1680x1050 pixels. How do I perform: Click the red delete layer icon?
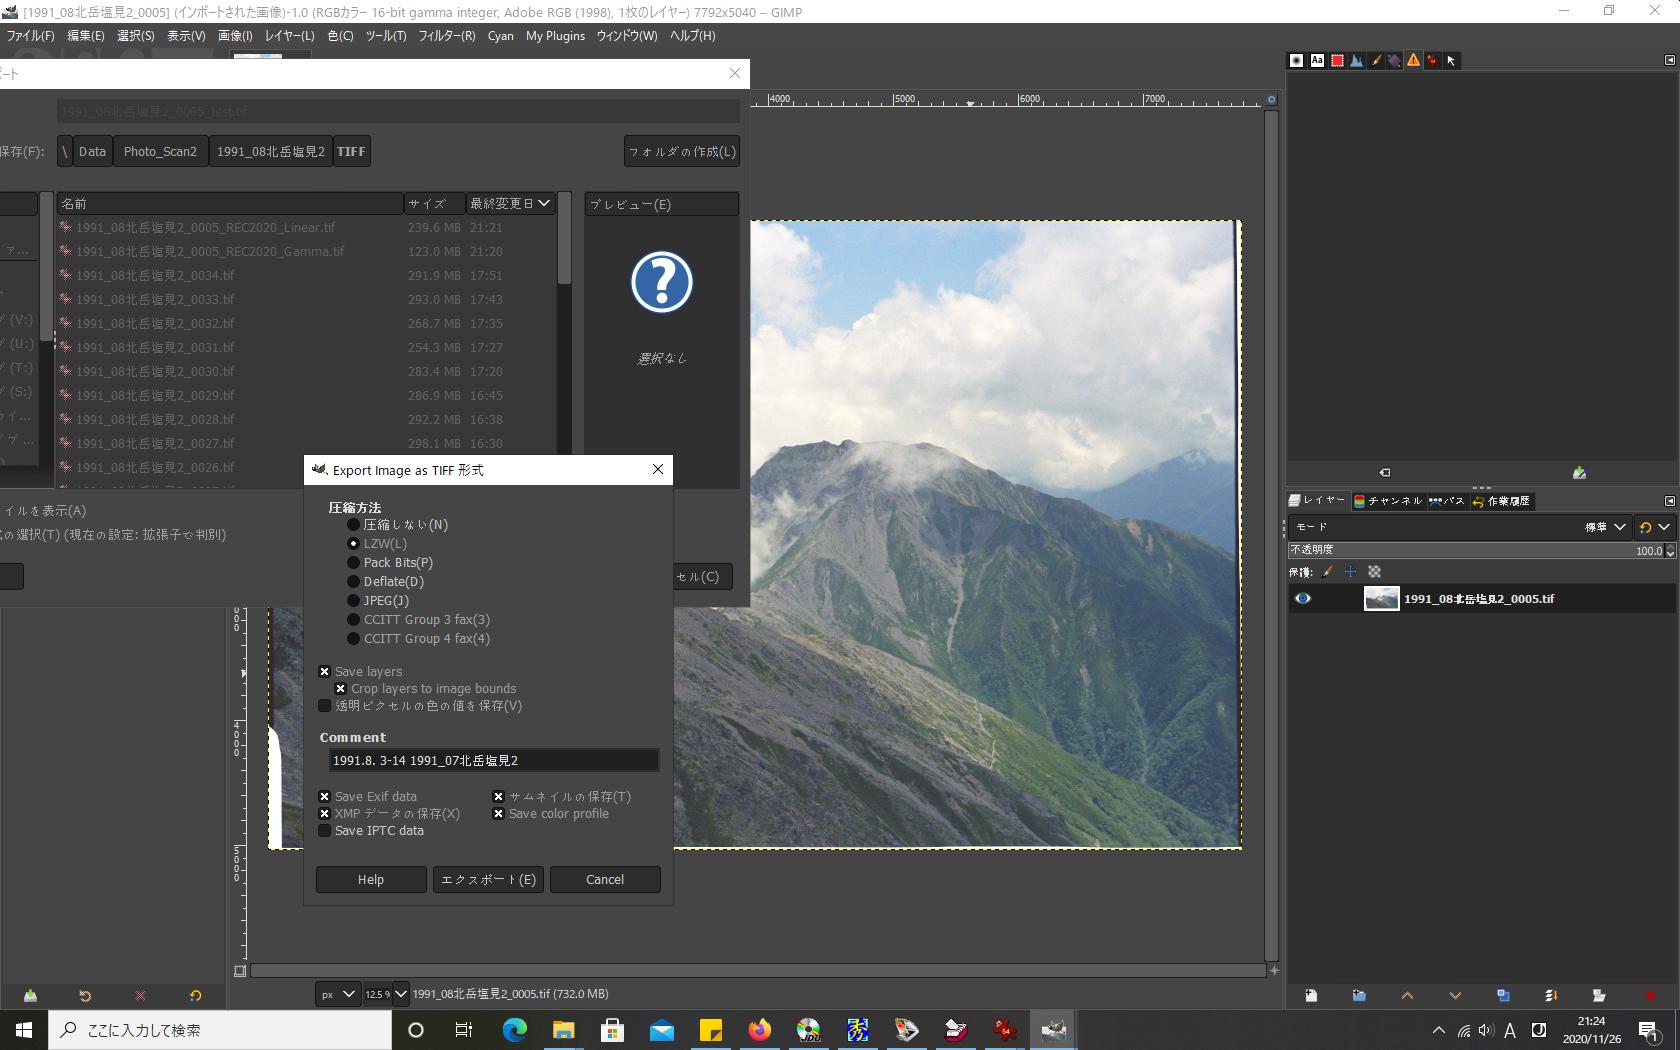[x=1649, y=995]
